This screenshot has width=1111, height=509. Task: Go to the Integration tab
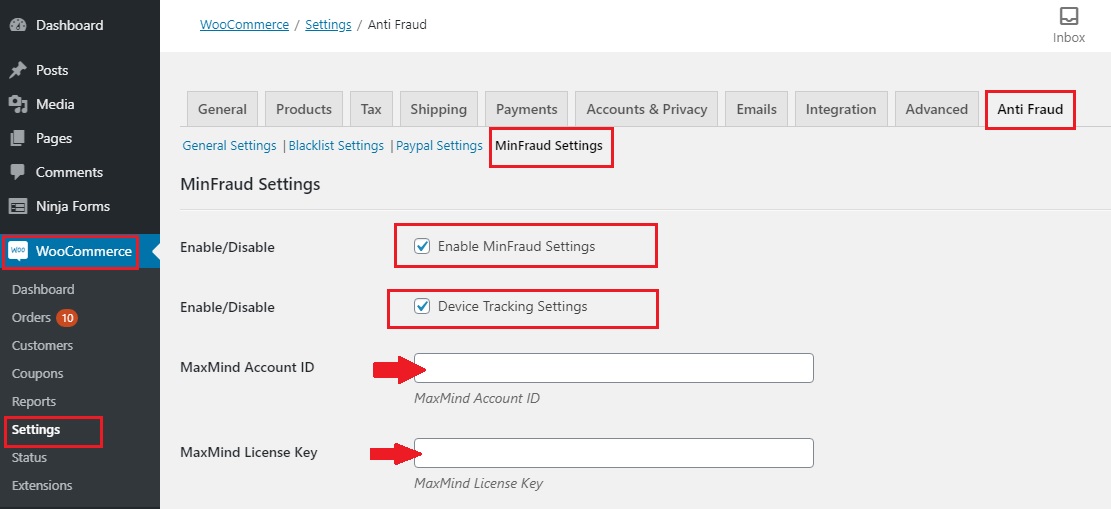pos(841,109)
